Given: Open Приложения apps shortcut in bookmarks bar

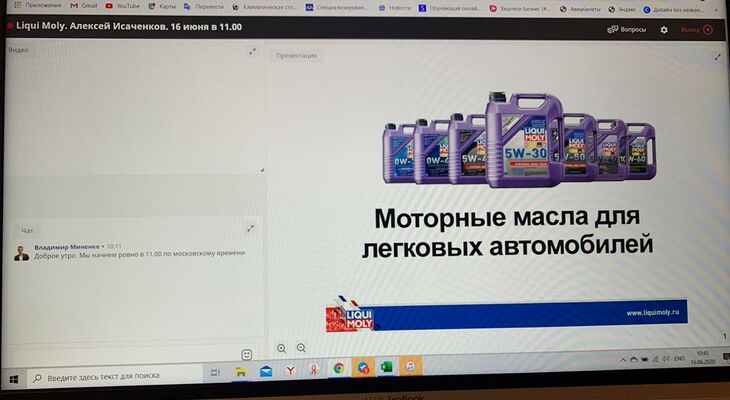Looking at the screenshot, I should pos(38,6).
